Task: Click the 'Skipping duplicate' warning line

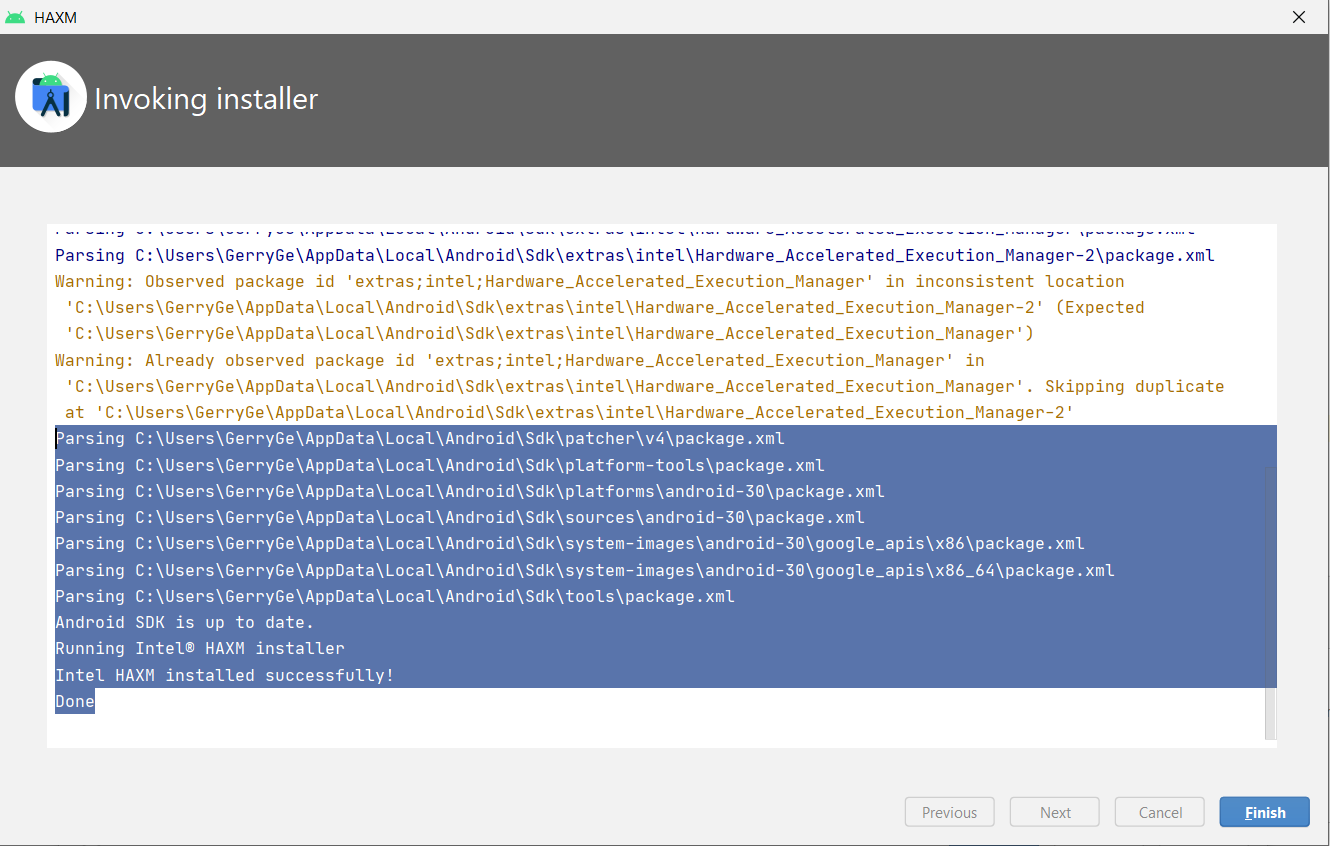Action: pos(645,386)
